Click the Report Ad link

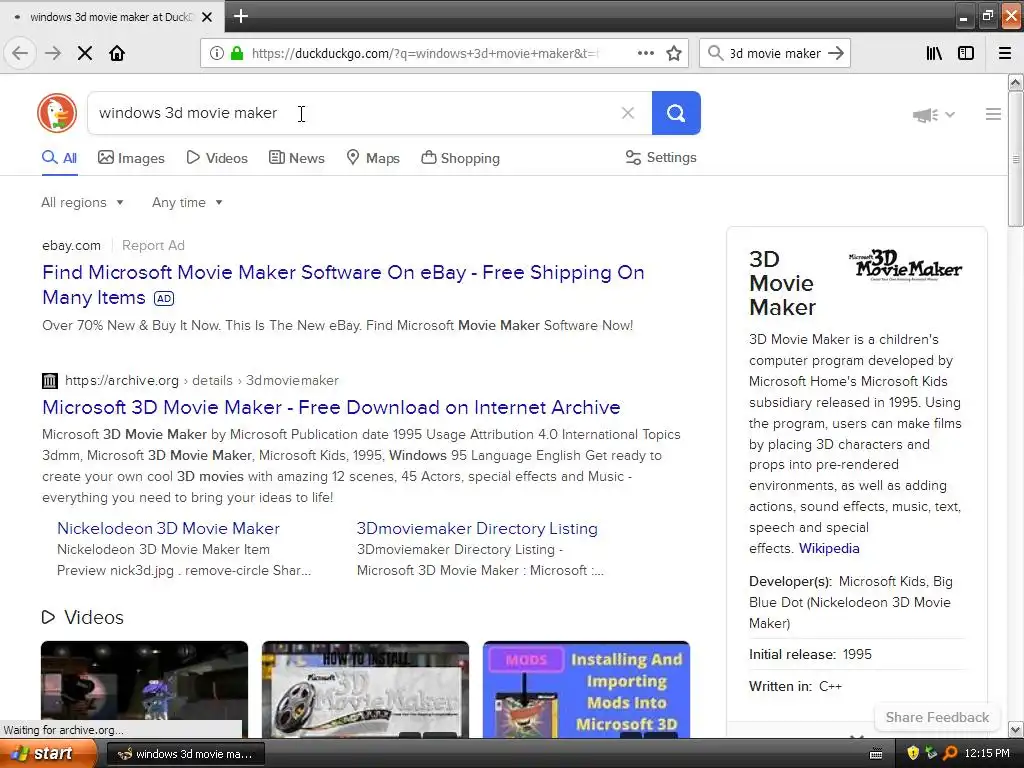[153, 246]
